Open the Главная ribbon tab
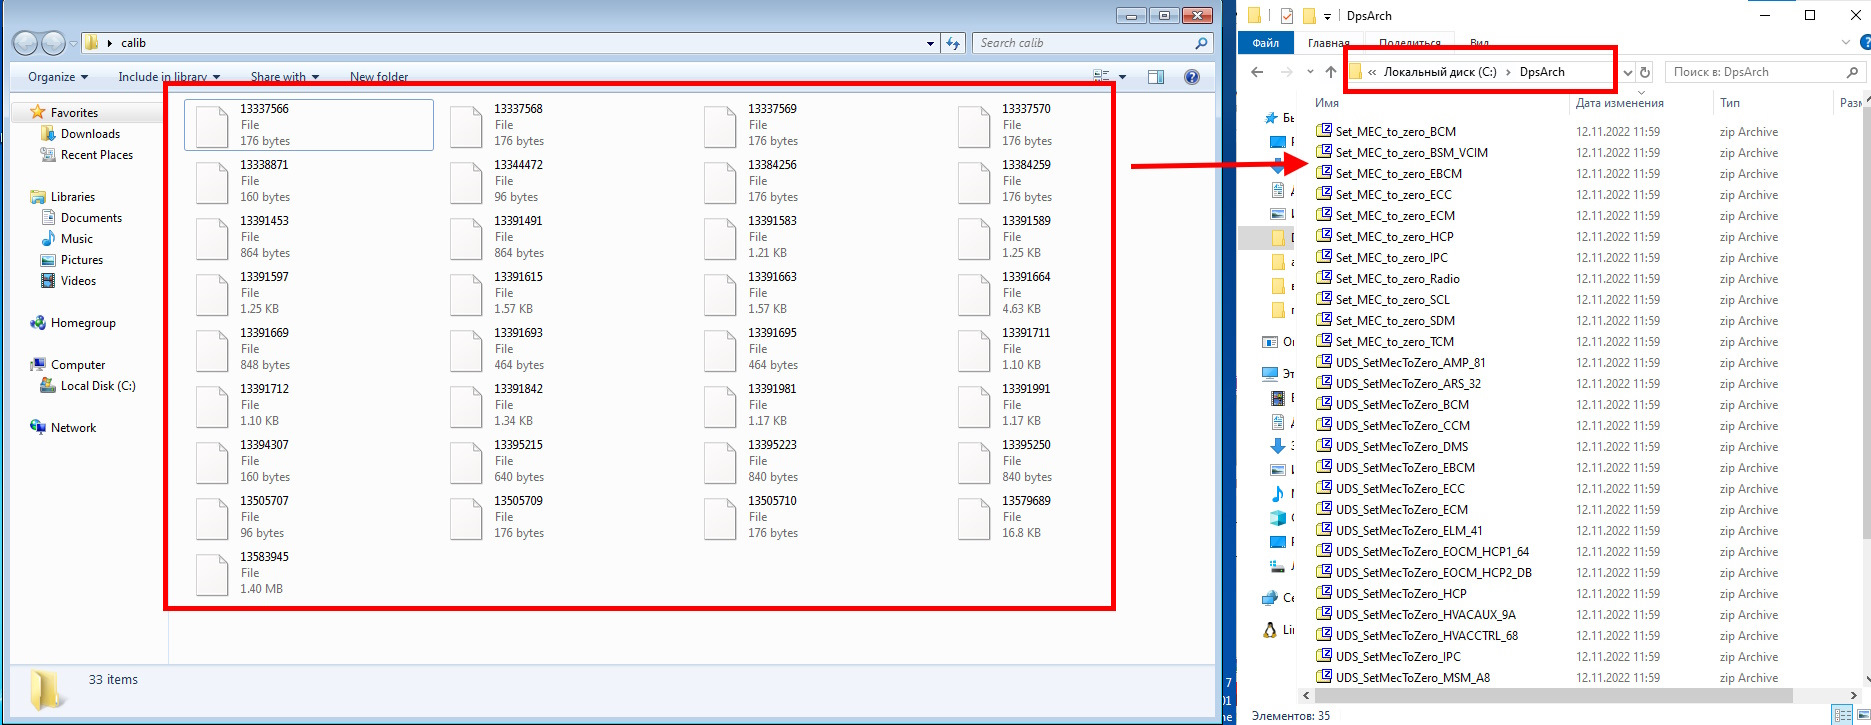Image resolution: width=1871 pixels, height=725 pixels. tap(1329, 43)
